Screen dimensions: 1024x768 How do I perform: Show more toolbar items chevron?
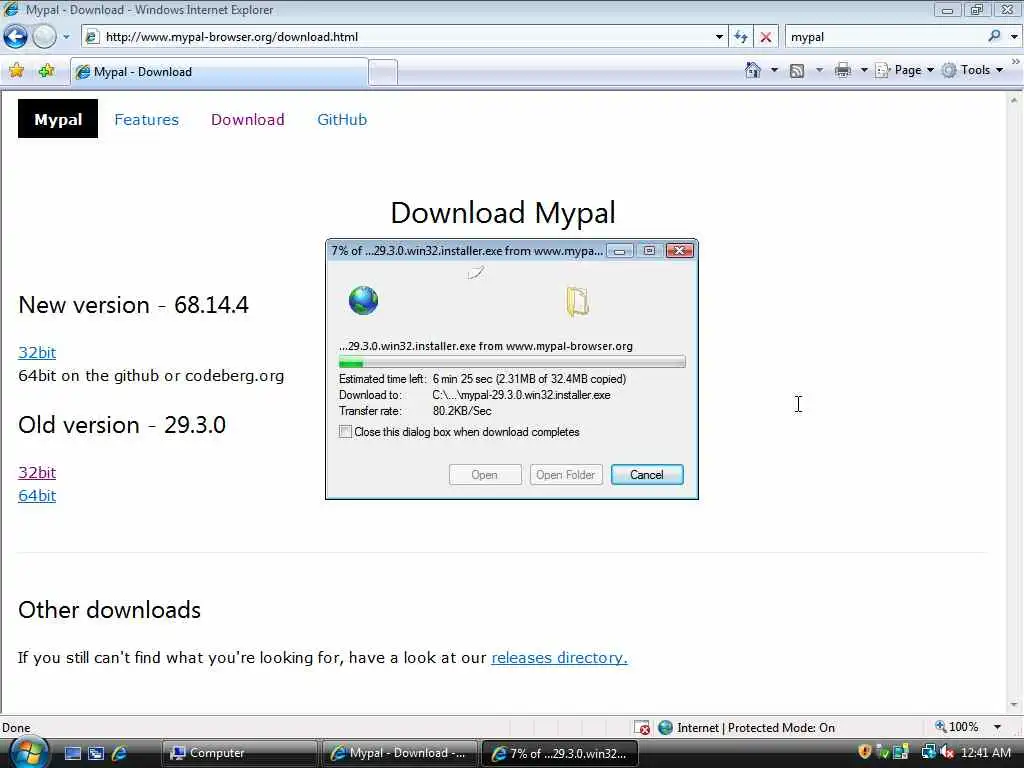click(x=1016, y=61)
